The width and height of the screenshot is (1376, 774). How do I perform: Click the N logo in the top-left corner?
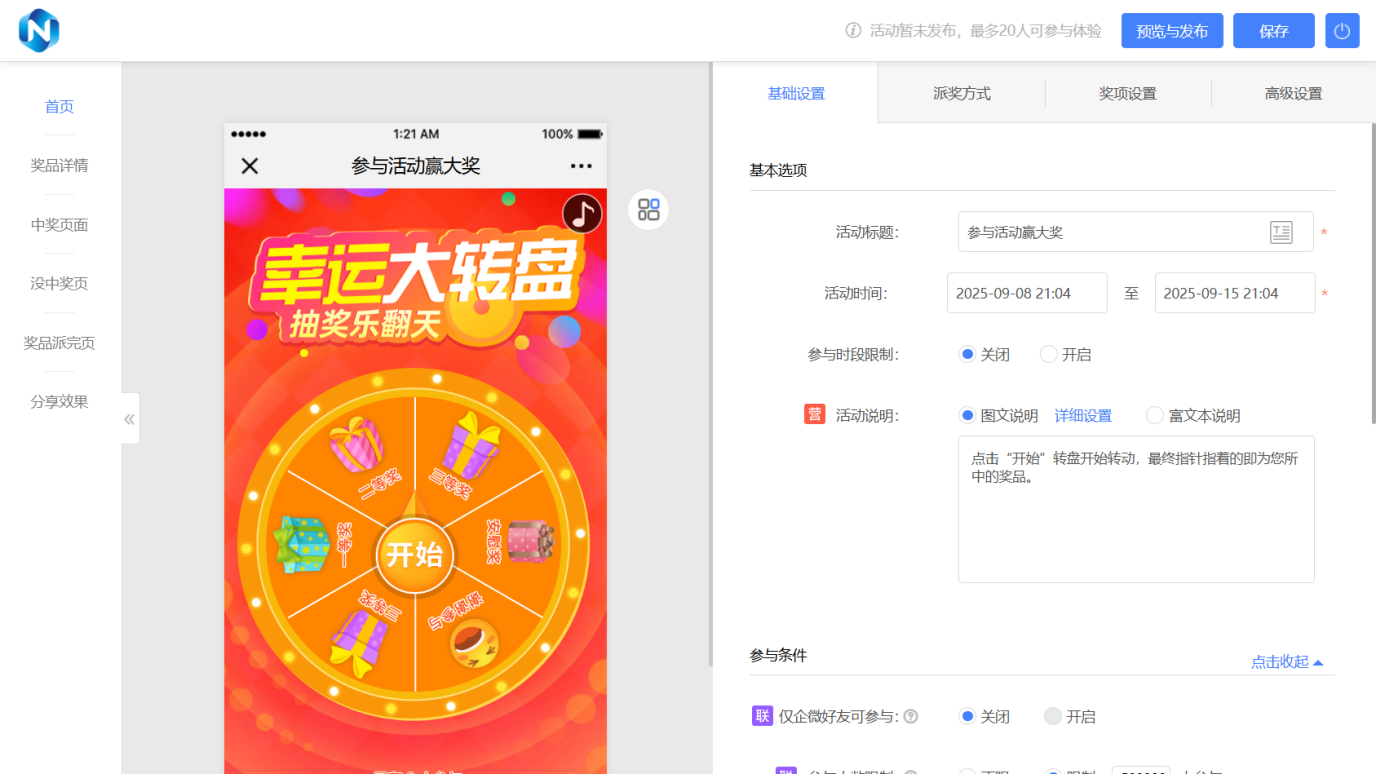coord(38,30)
